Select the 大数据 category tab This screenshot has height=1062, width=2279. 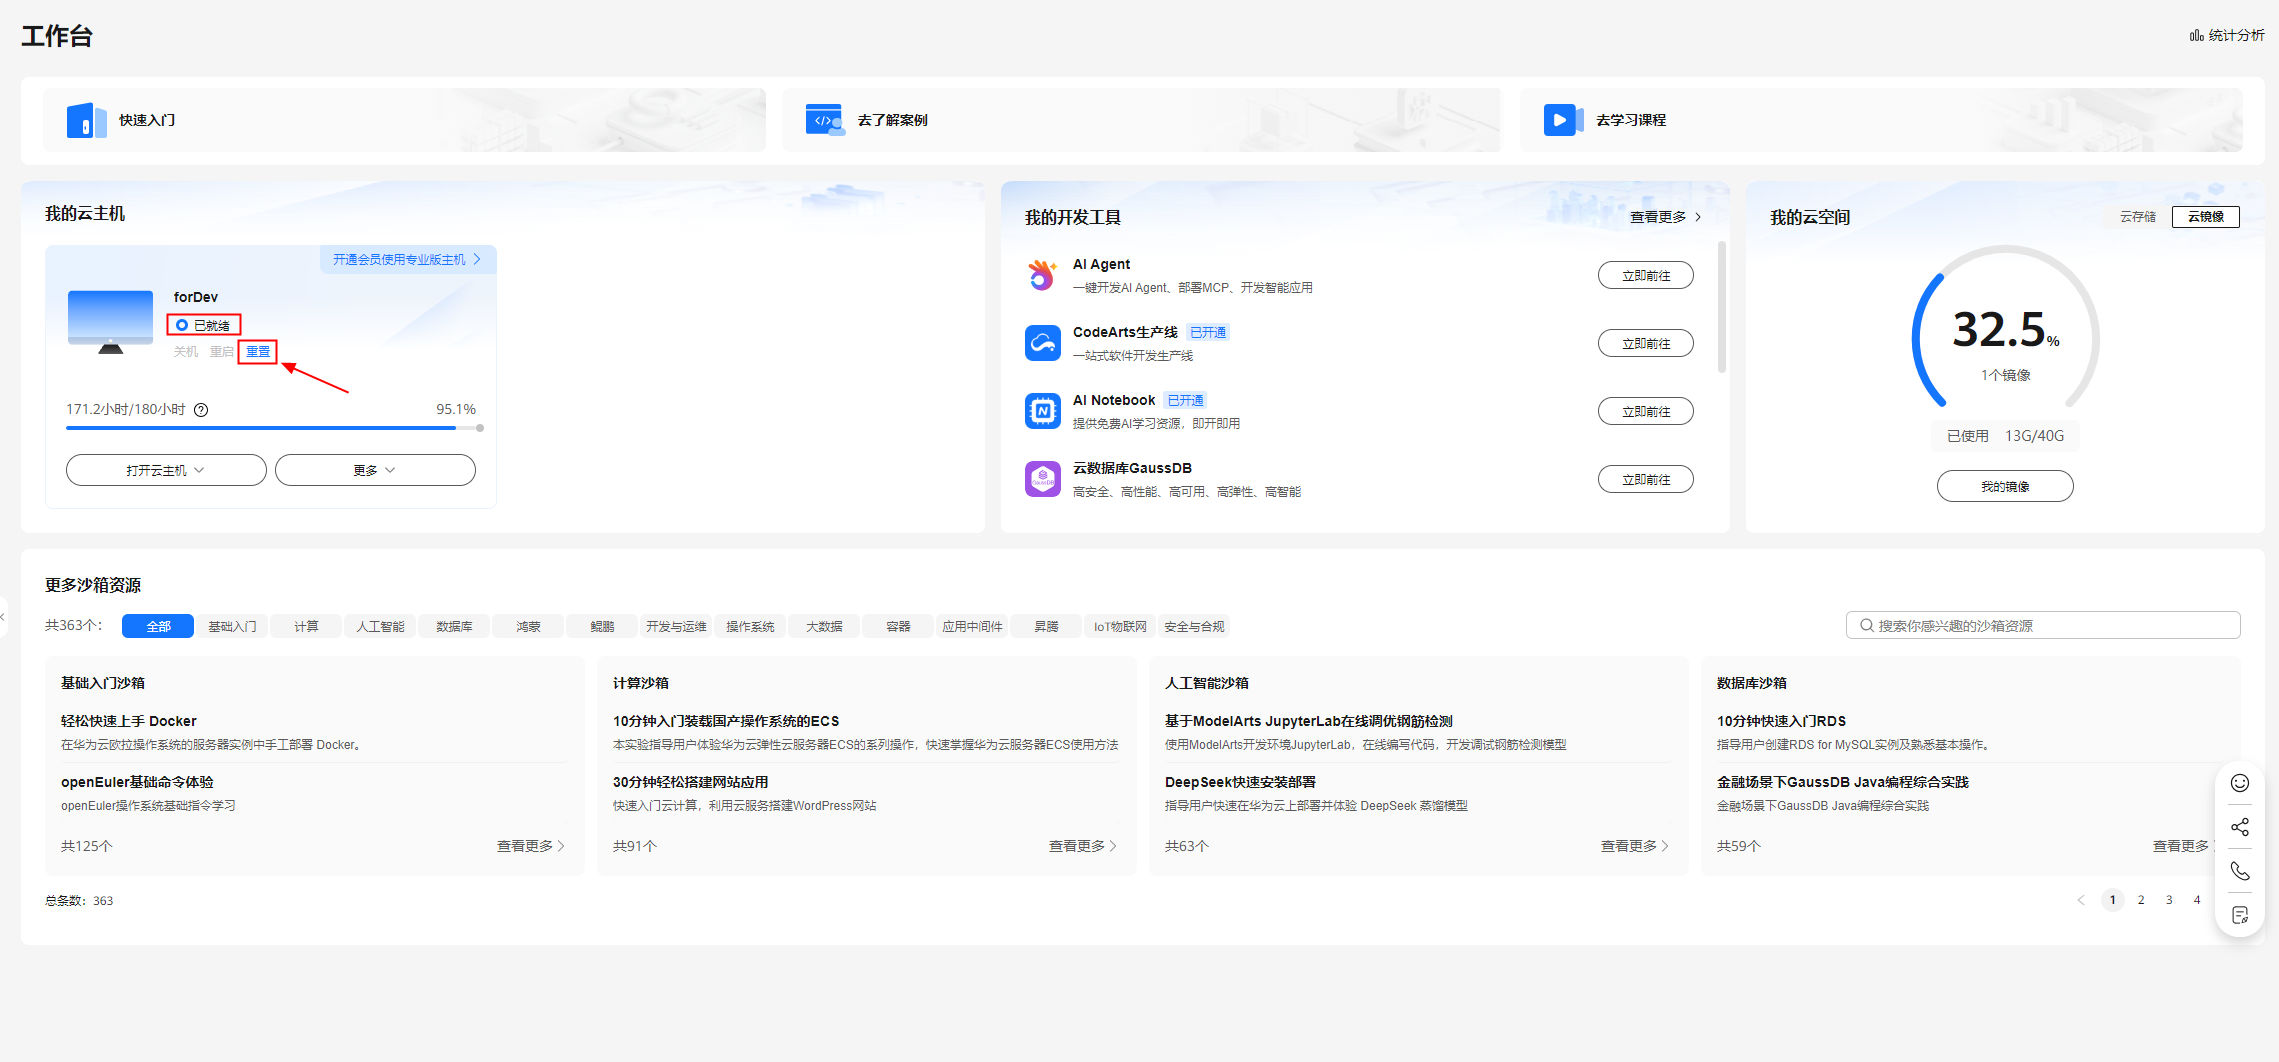(824, 626)
